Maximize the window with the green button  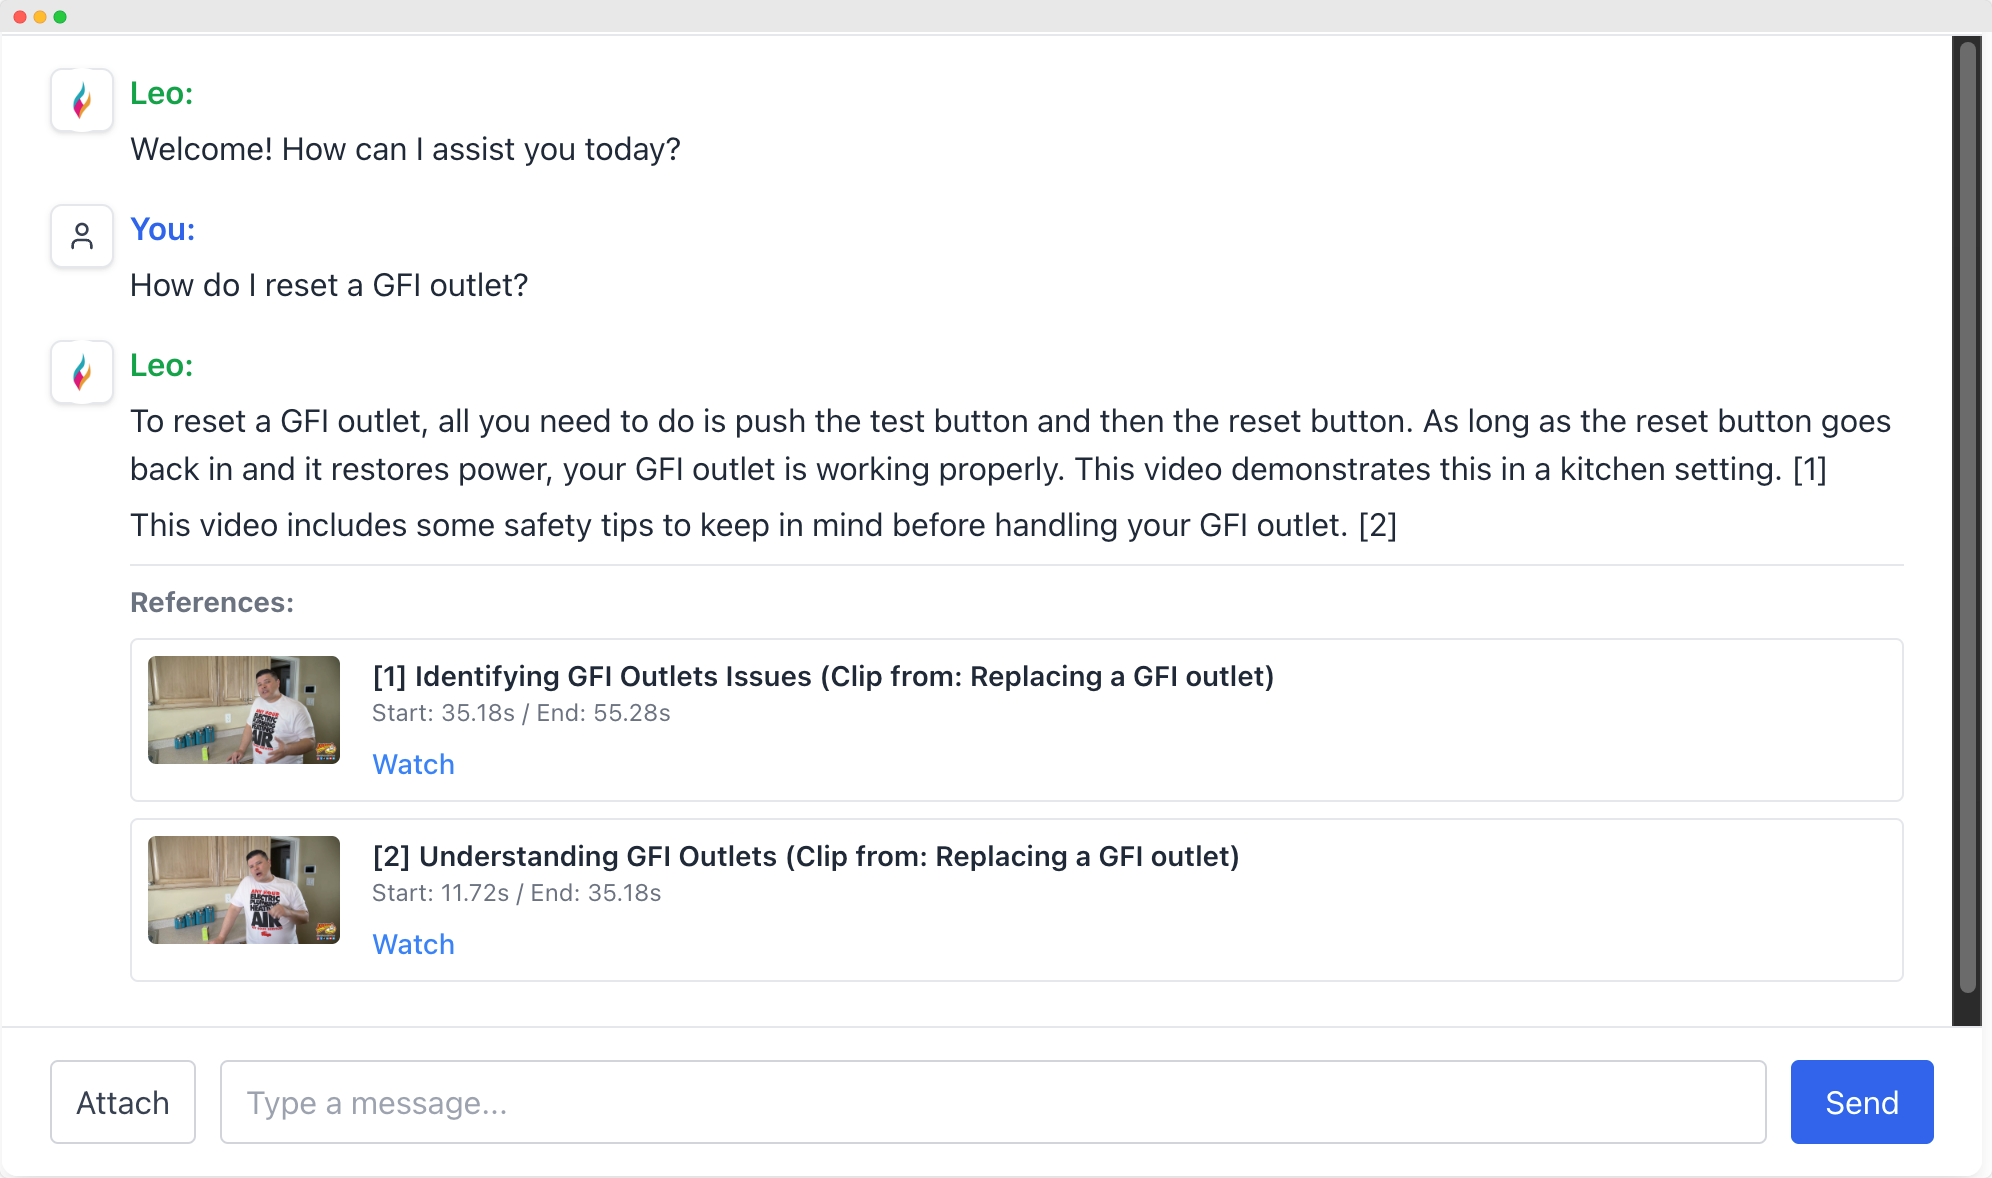pos(60,17)
